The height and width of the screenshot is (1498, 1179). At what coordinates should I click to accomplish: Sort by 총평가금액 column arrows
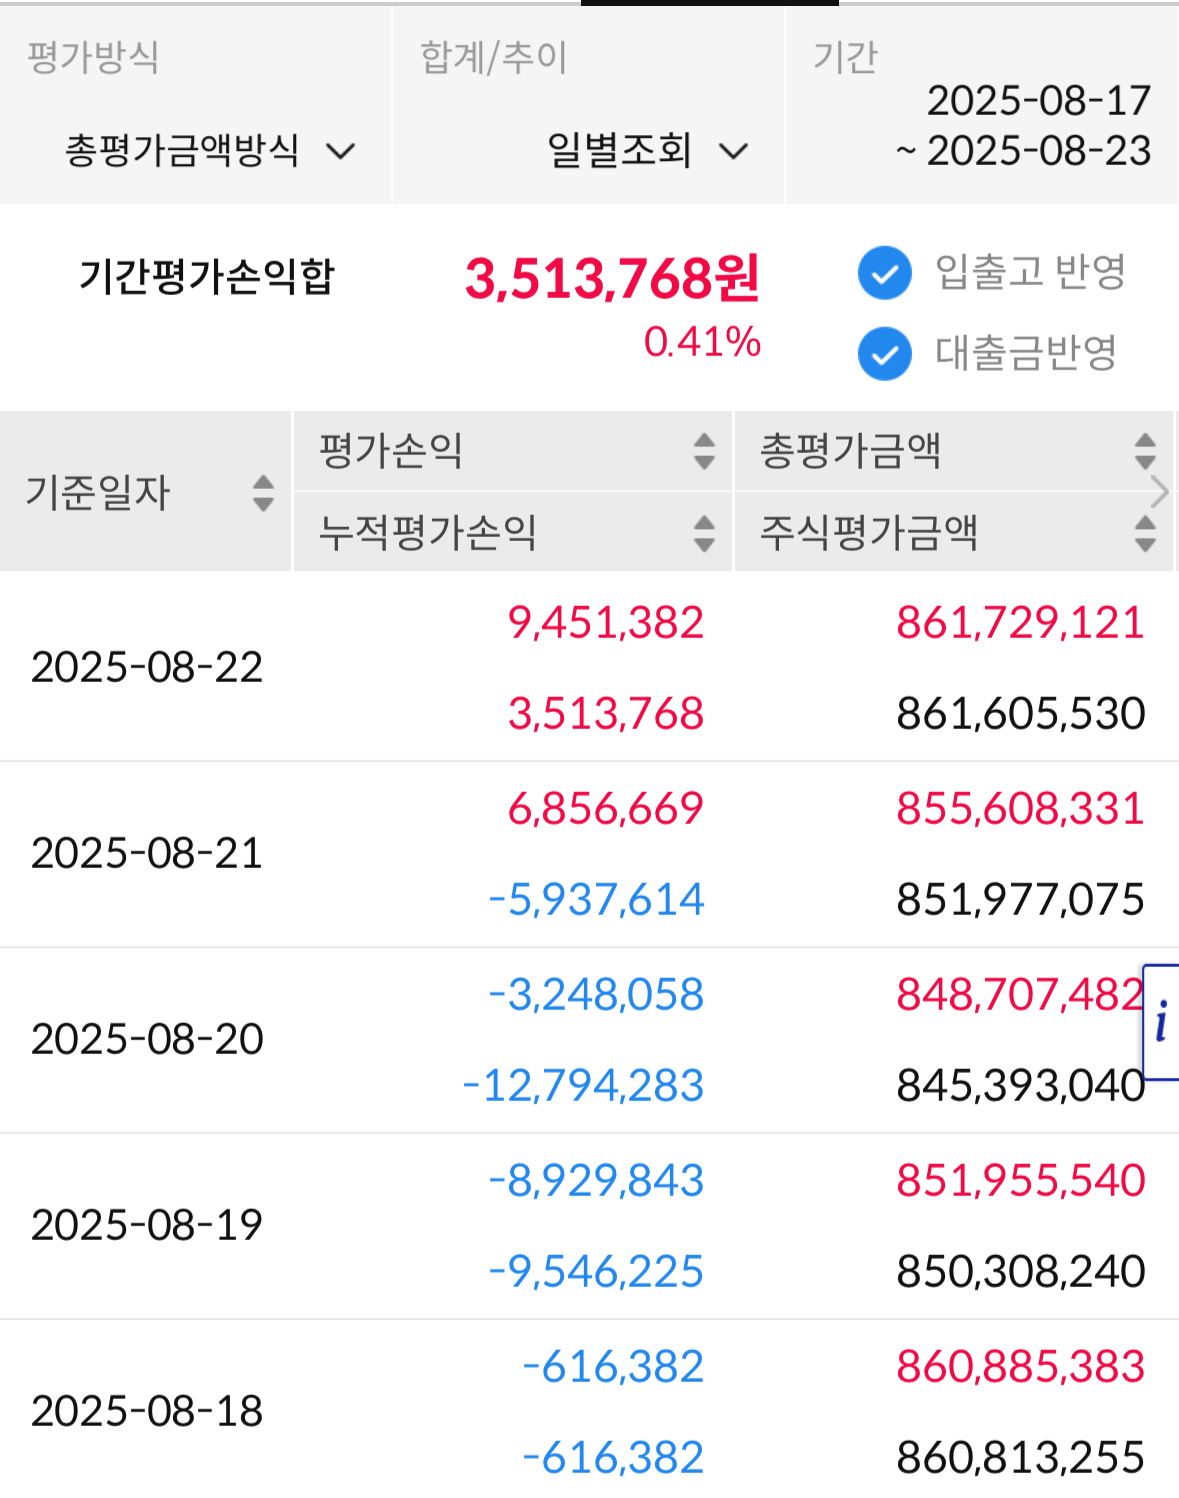coord(1145,451)
